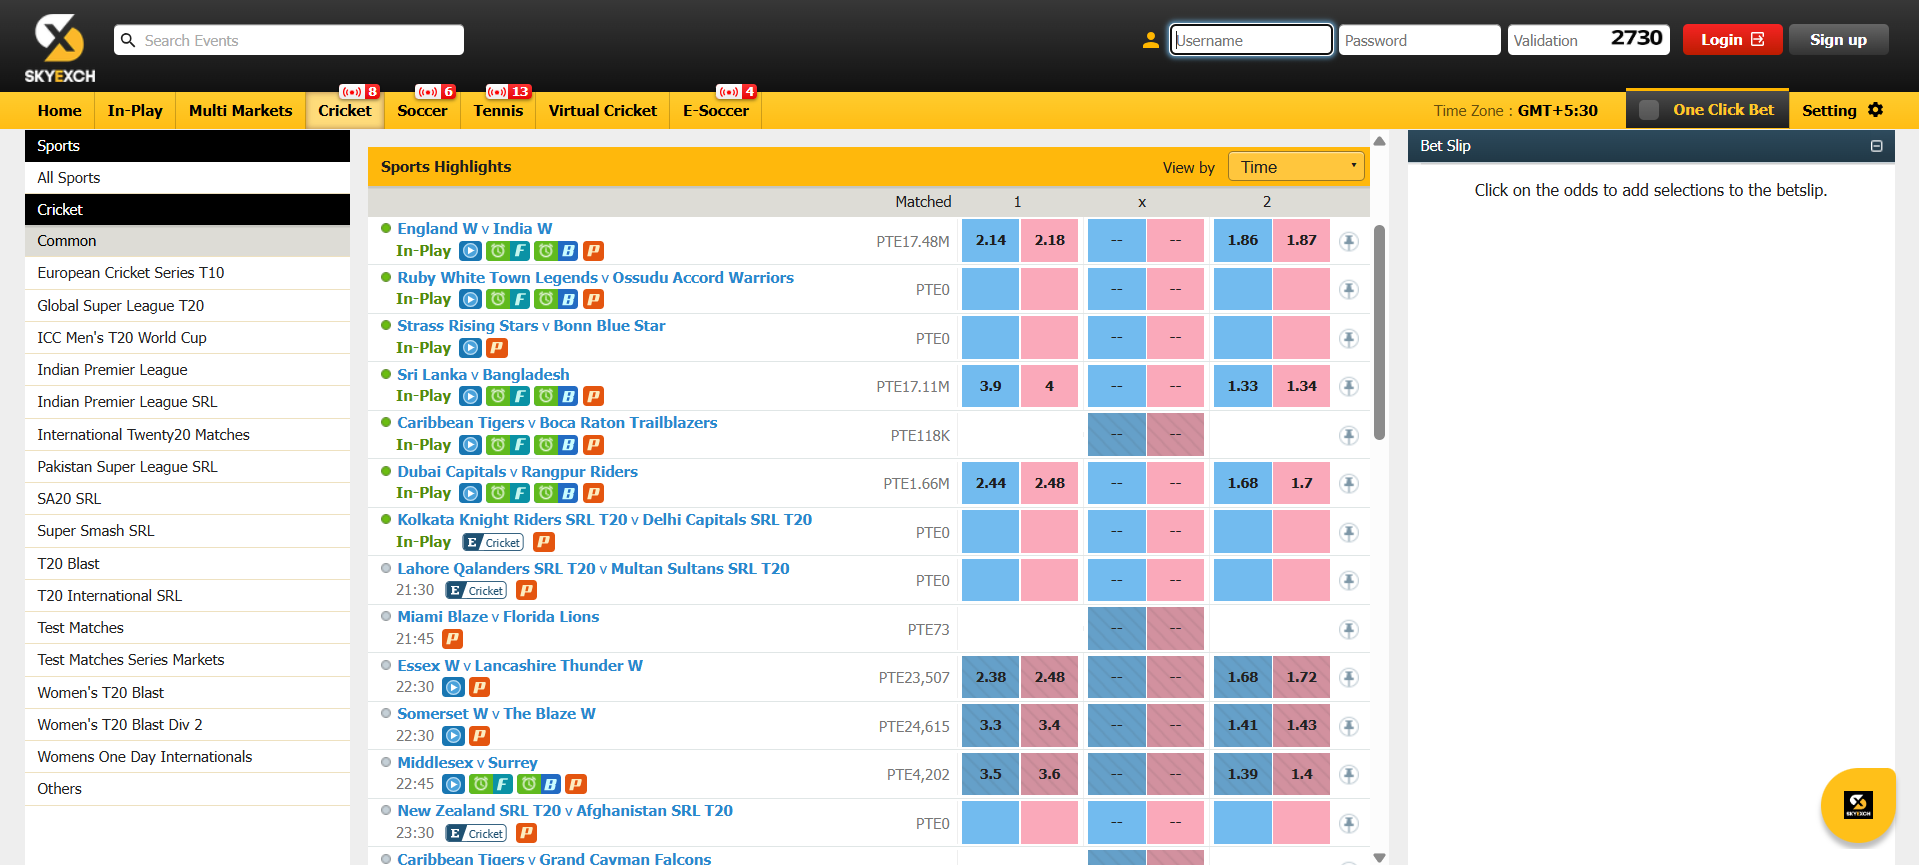Open the Tennis tab
The height and width of the screenshot is (865, 1919).
click(498, 110)
